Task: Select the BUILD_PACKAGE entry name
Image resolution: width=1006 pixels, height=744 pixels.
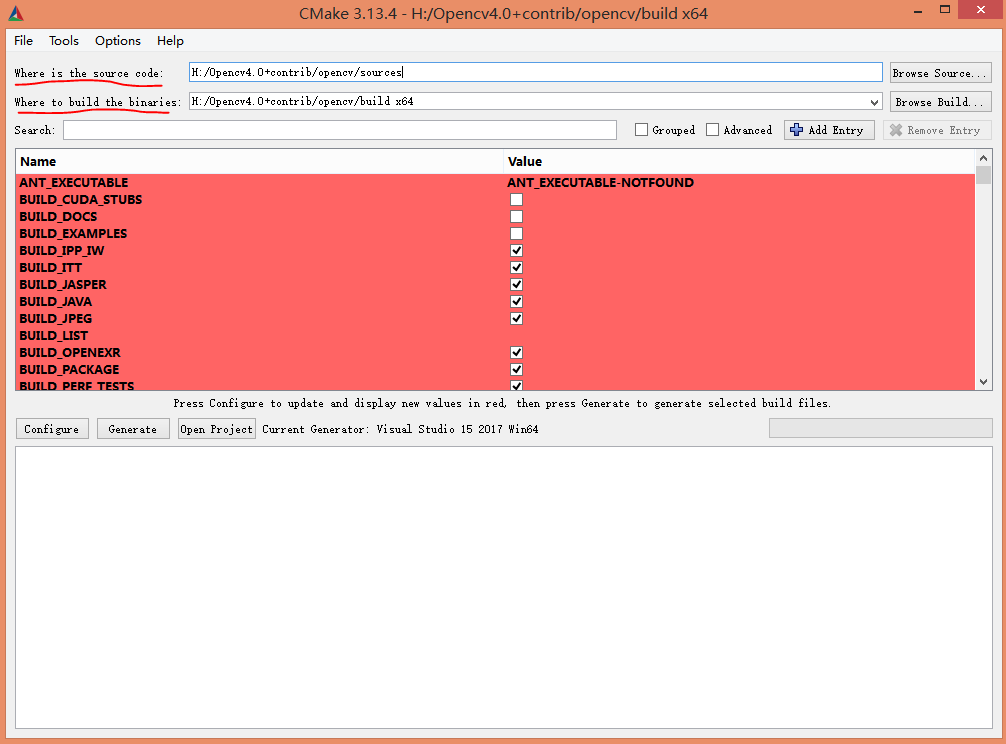Action: [x=69, y=369]
